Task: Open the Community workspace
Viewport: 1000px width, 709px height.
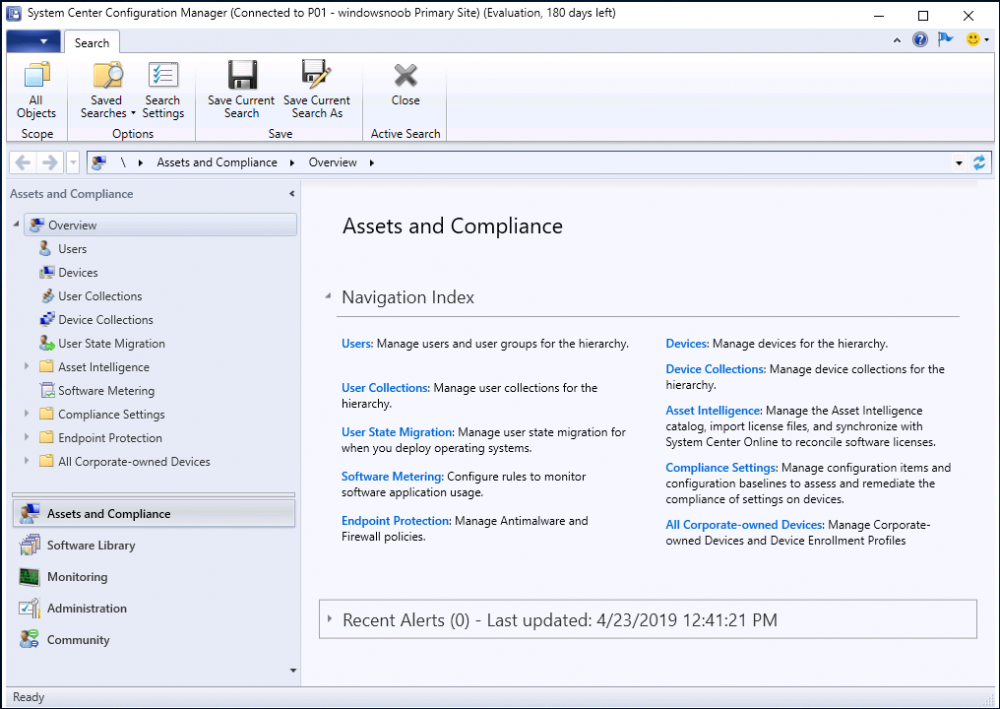Action: pyautogui.click(x=154, y=640)
